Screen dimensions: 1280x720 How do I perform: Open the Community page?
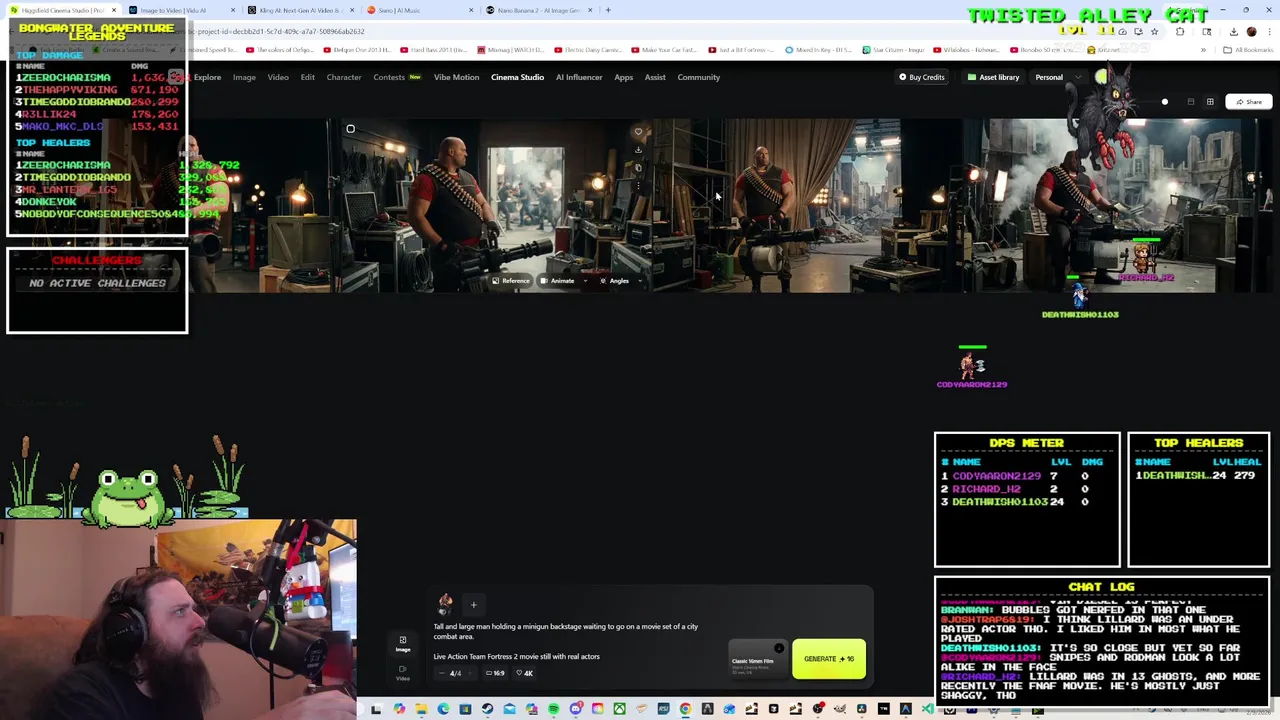(698, 77)
